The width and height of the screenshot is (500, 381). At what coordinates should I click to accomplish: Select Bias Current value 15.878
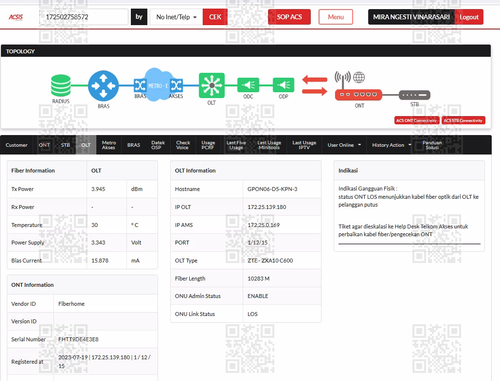pyautogui.click(x=100, y=261)
